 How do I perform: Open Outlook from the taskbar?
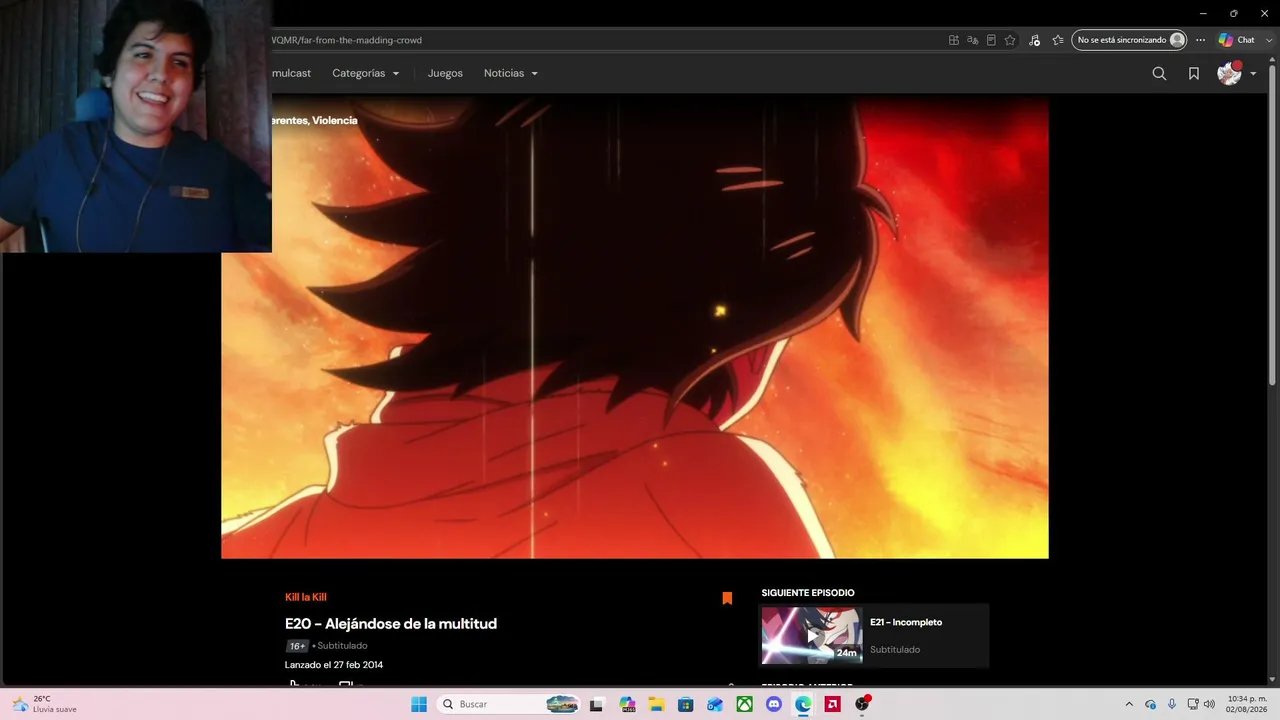click(x=715, y=704)
